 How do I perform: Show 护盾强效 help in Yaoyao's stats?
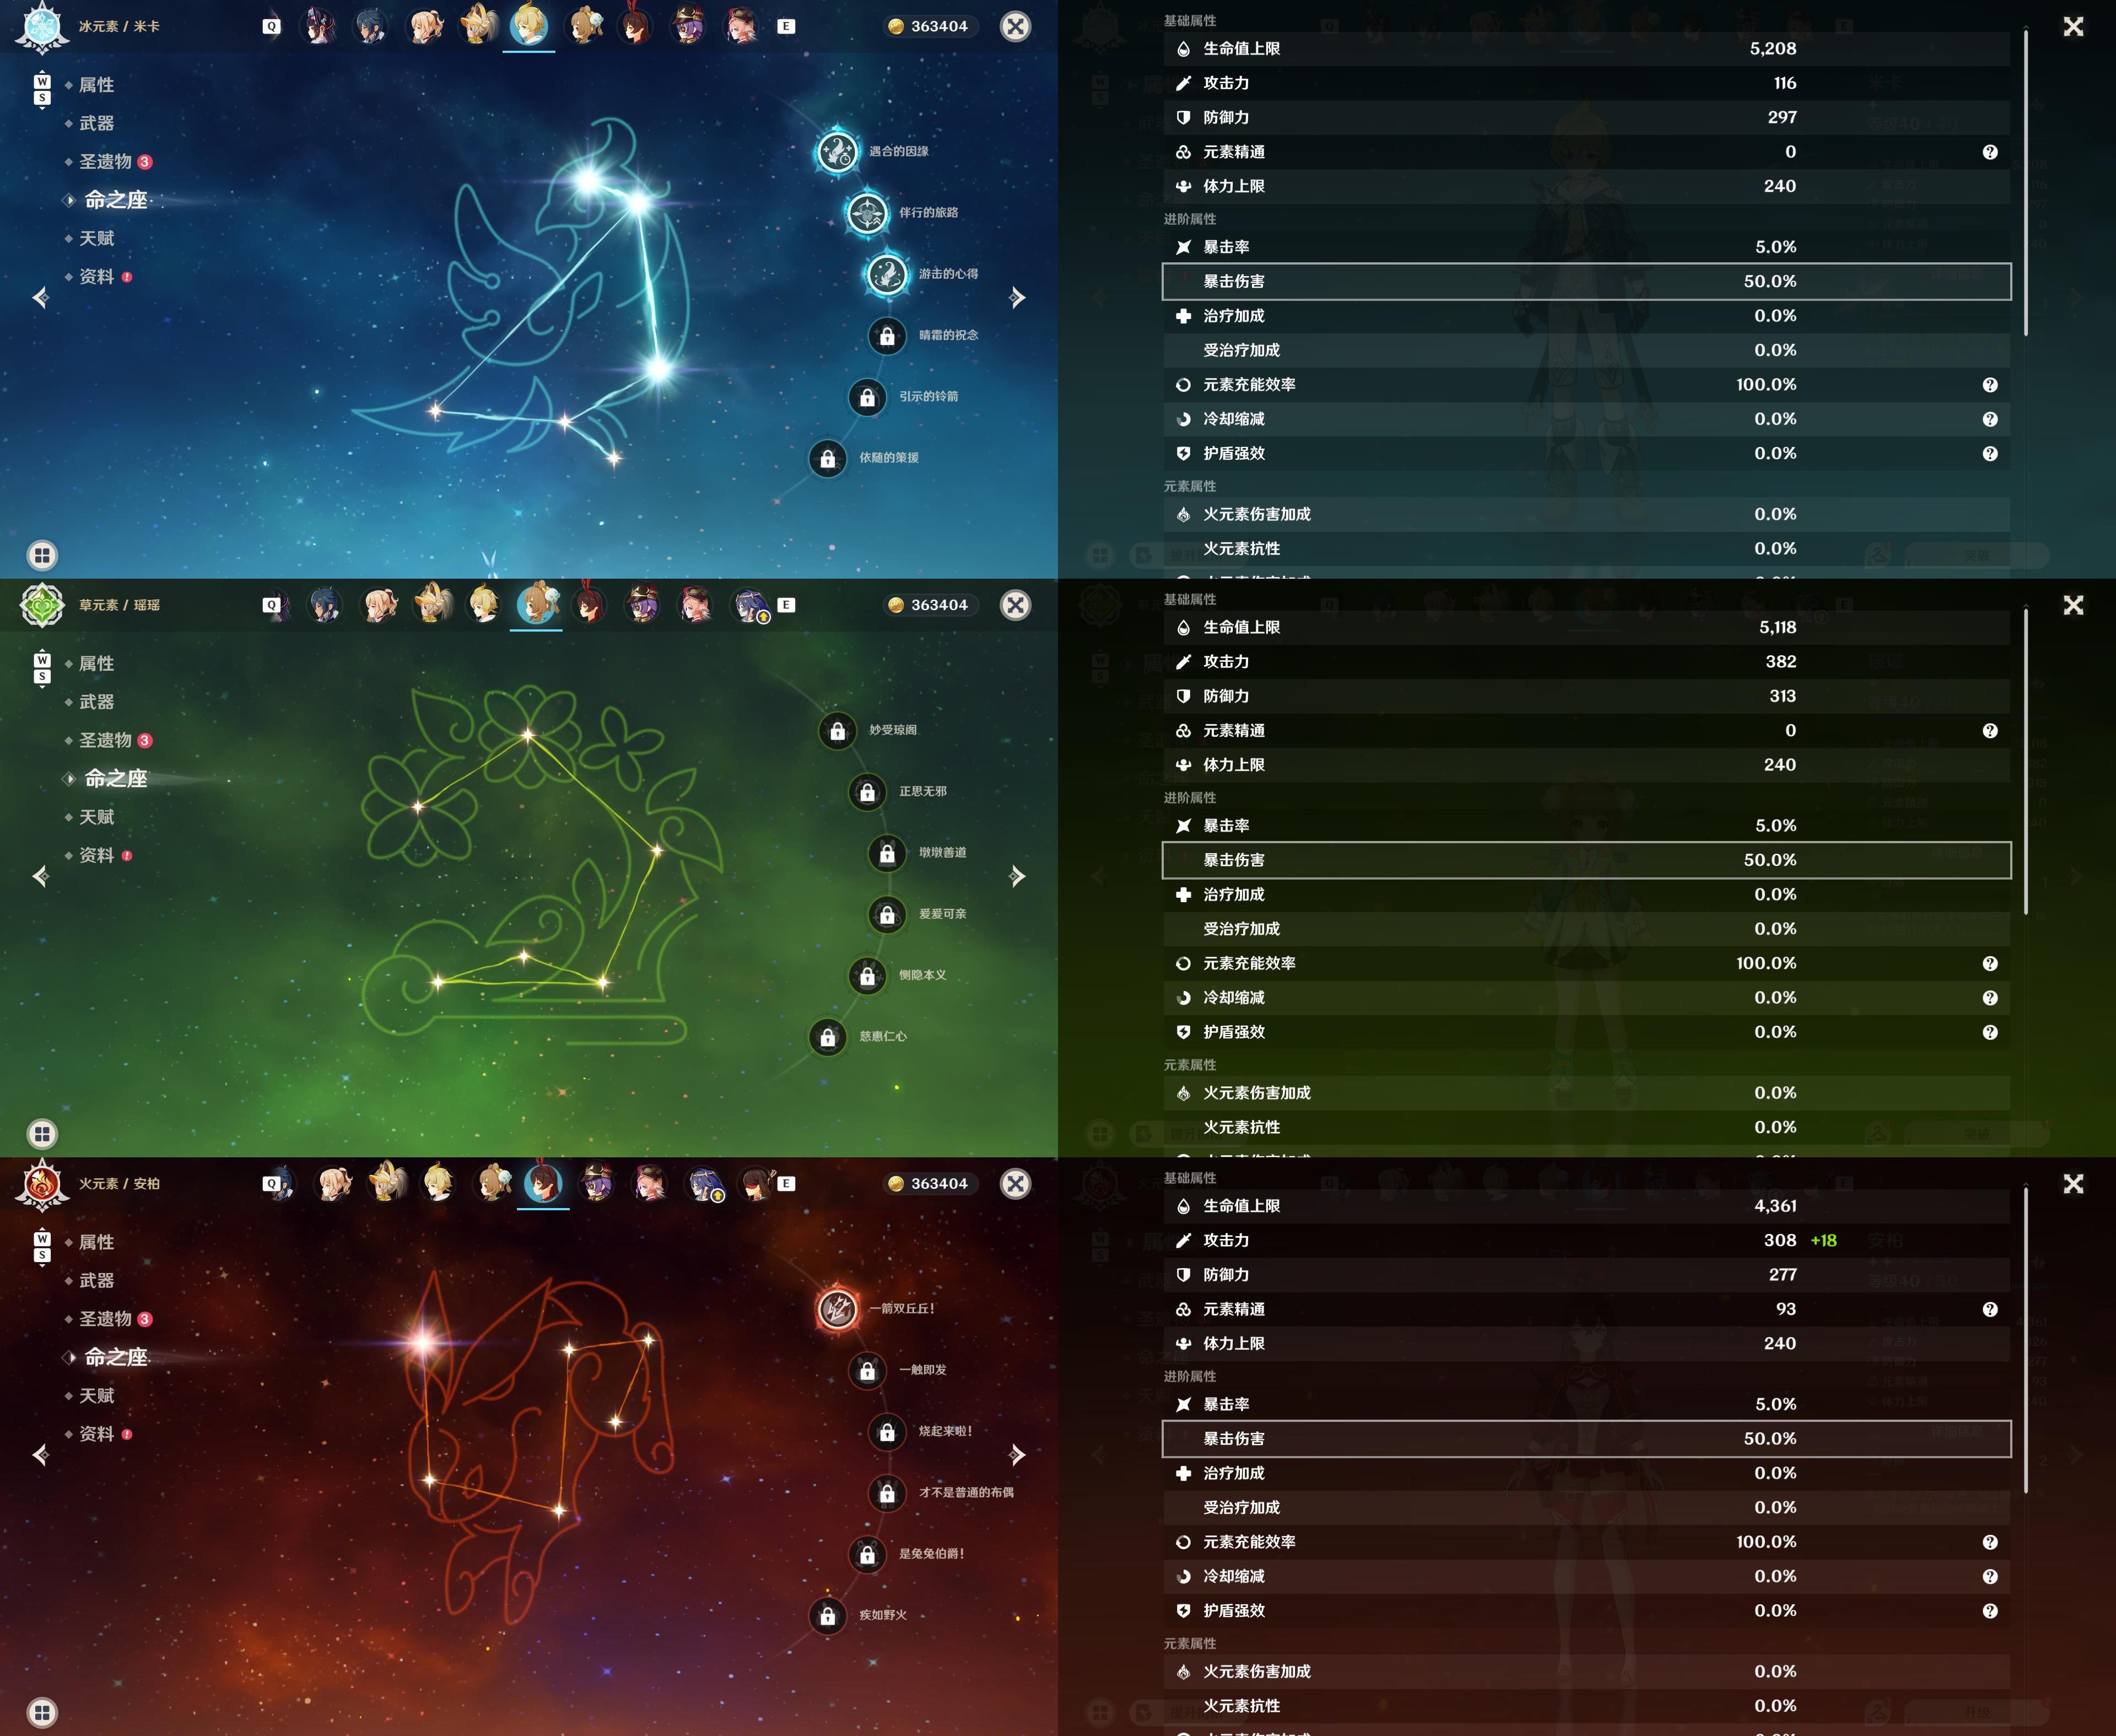tap(1990, 1032)
